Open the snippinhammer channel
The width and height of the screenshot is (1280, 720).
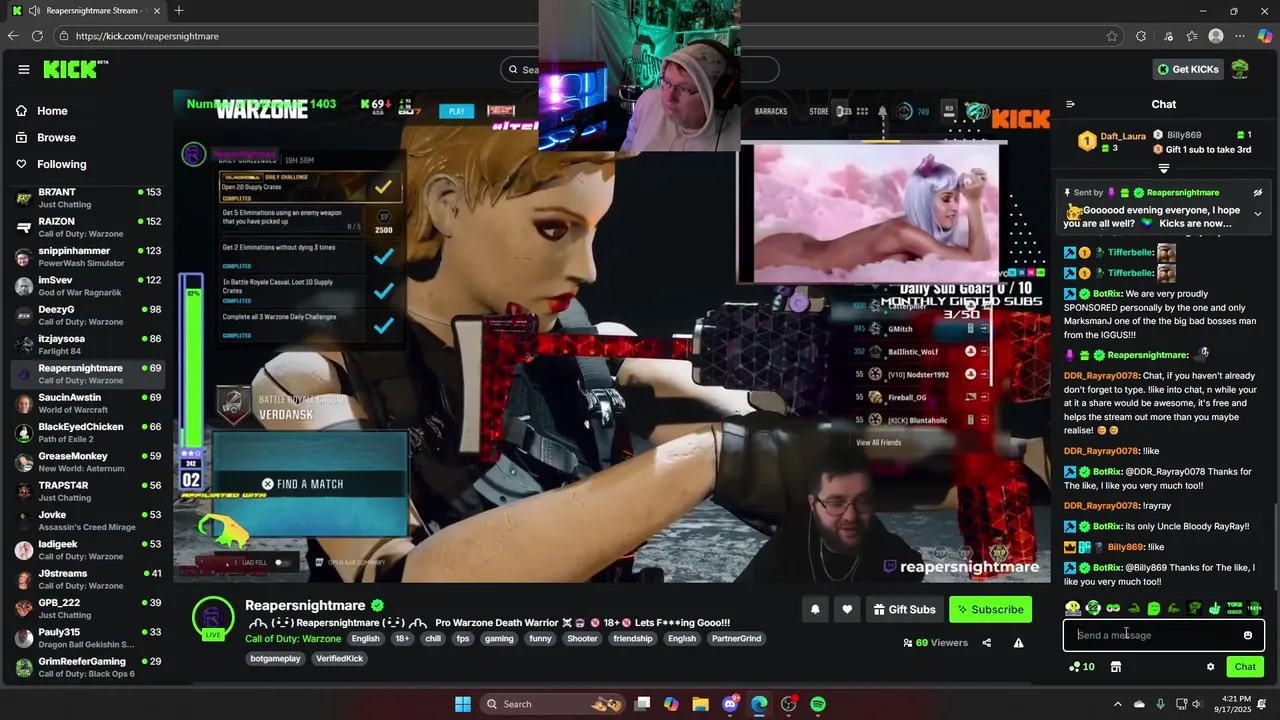pyautogui.click(x=88, y=256)
